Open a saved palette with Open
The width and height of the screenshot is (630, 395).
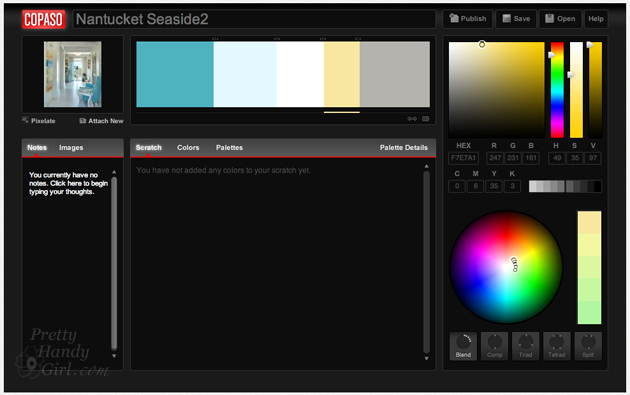coord(560,19)
